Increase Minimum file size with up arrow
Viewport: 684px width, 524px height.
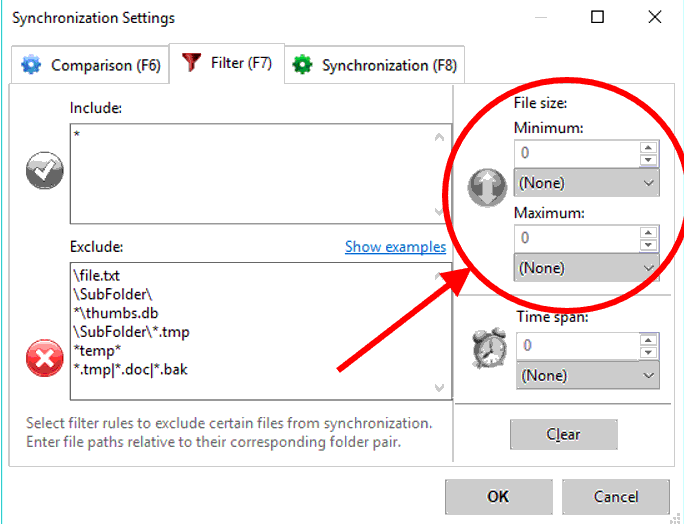pos(649,147)
